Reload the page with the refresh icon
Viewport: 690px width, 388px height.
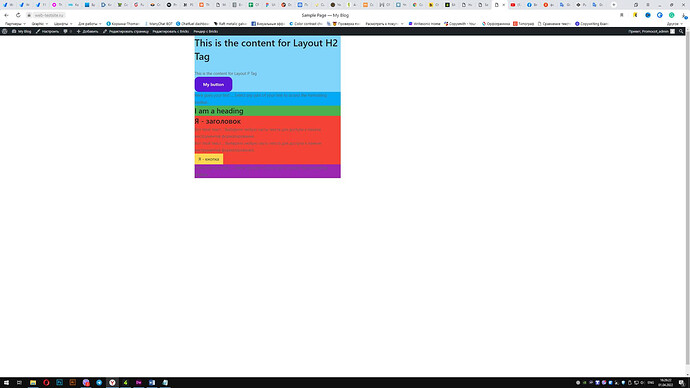18,15
